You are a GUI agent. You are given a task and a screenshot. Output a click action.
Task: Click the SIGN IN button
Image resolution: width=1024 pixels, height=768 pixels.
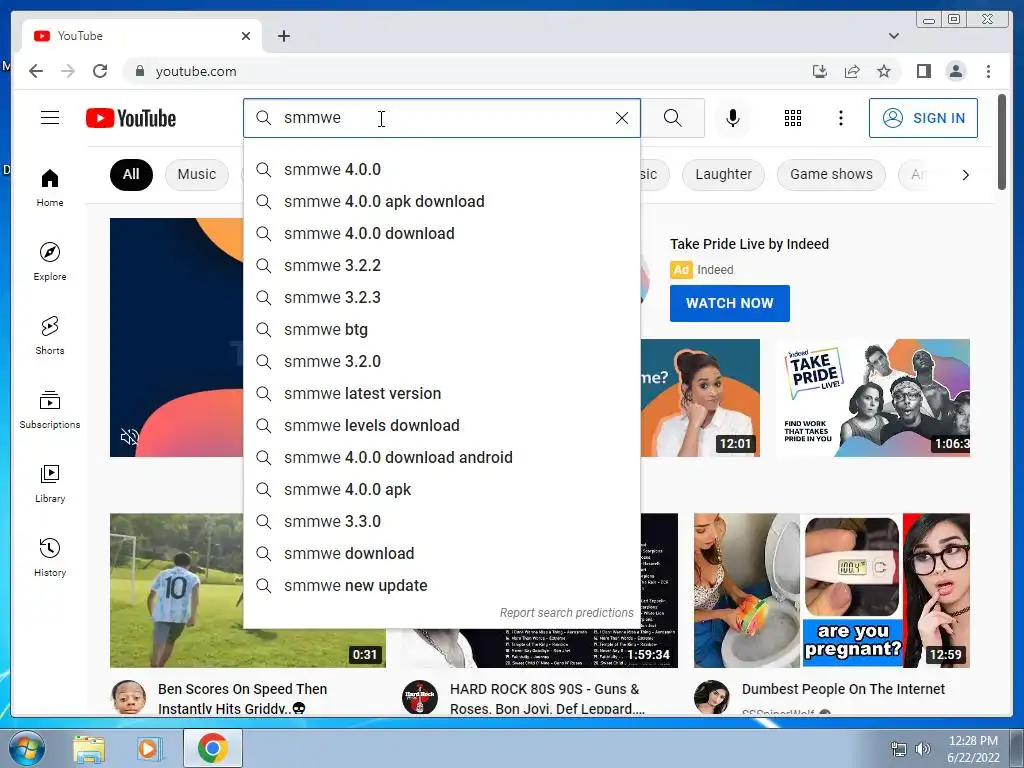923,118
